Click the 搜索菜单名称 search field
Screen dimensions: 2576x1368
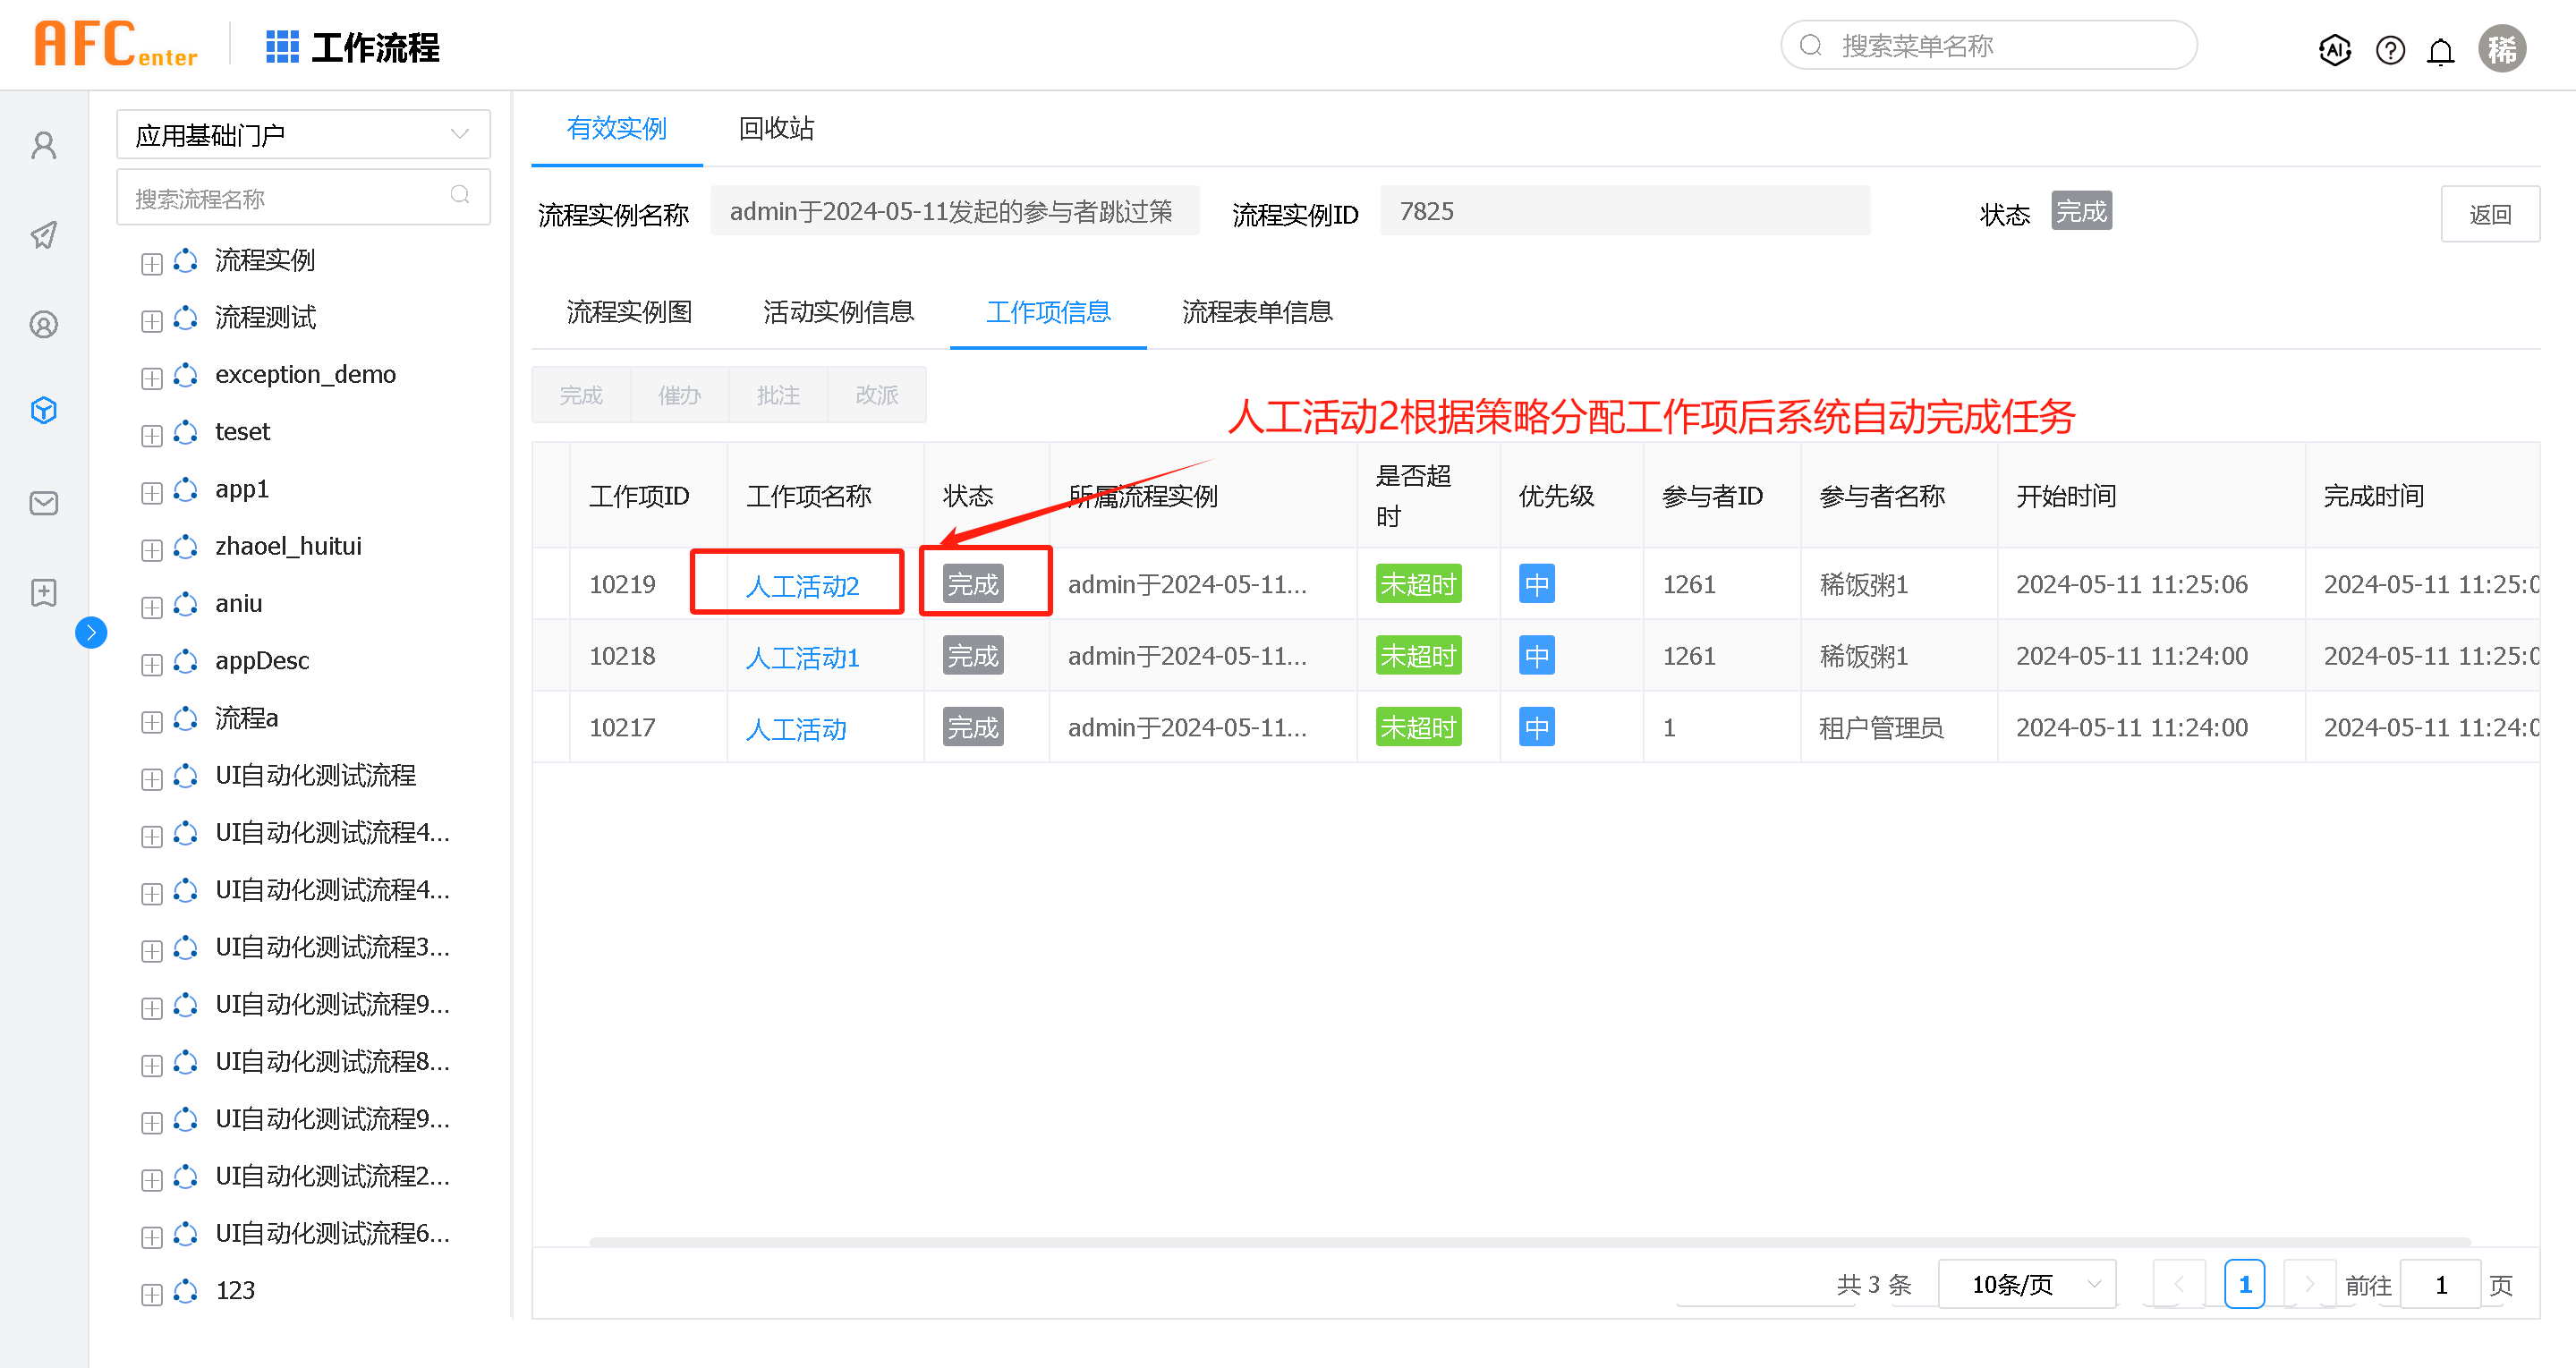pos(1988,46)
